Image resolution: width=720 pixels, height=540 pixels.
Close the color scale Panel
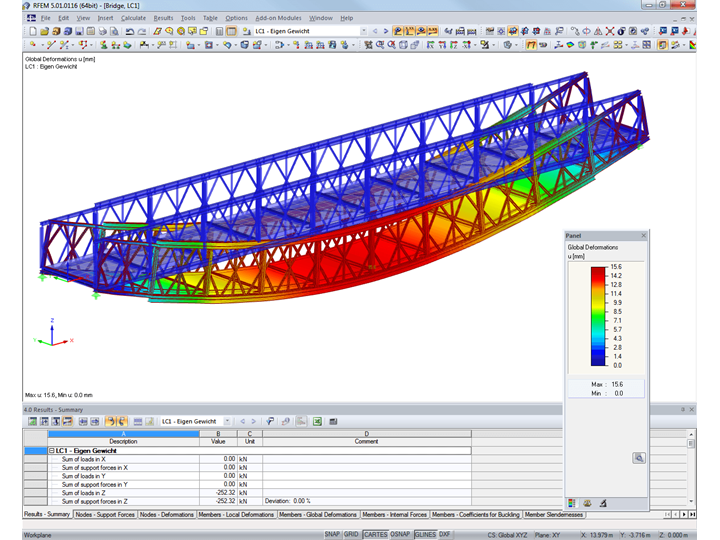pyautogui.click(x=643, y=236)
